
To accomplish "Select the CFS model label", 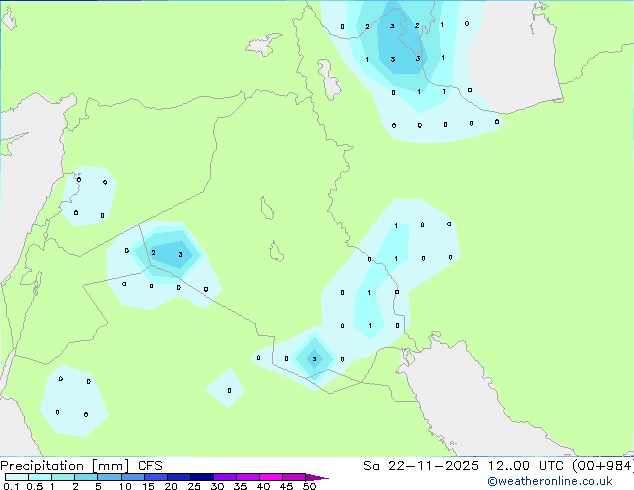I will (x=150, y=466).
